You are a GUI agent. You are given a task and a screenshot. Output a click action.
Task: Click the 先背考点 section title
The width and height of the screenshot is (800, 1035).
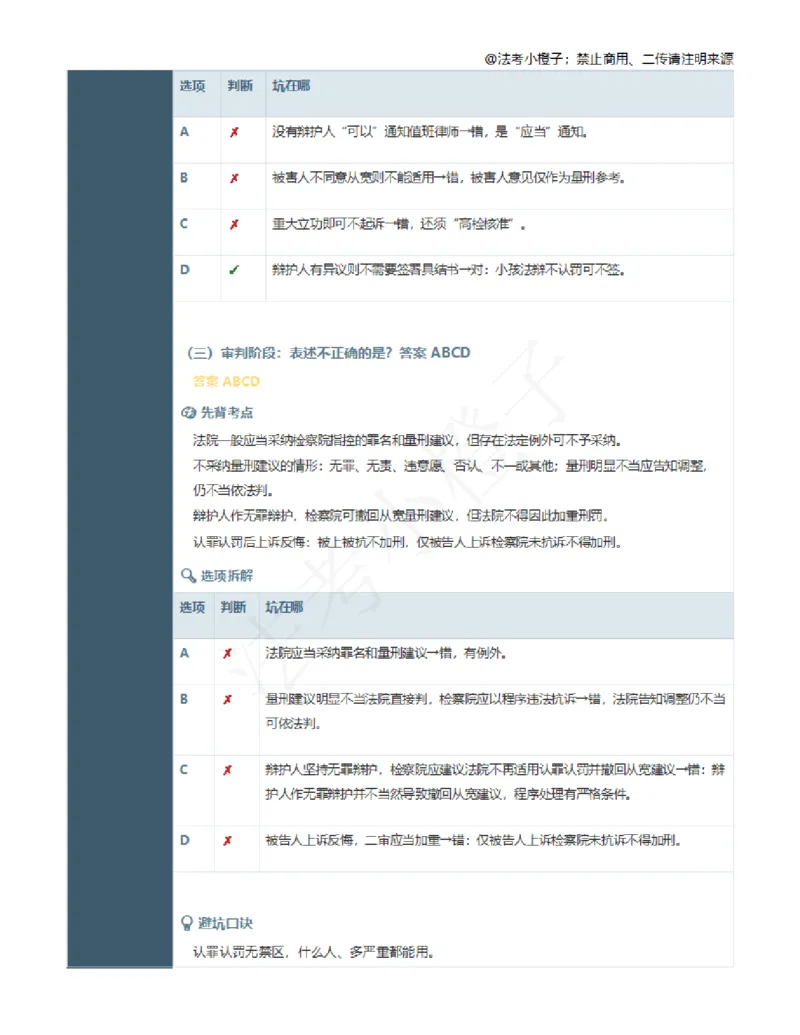[226, 413]
